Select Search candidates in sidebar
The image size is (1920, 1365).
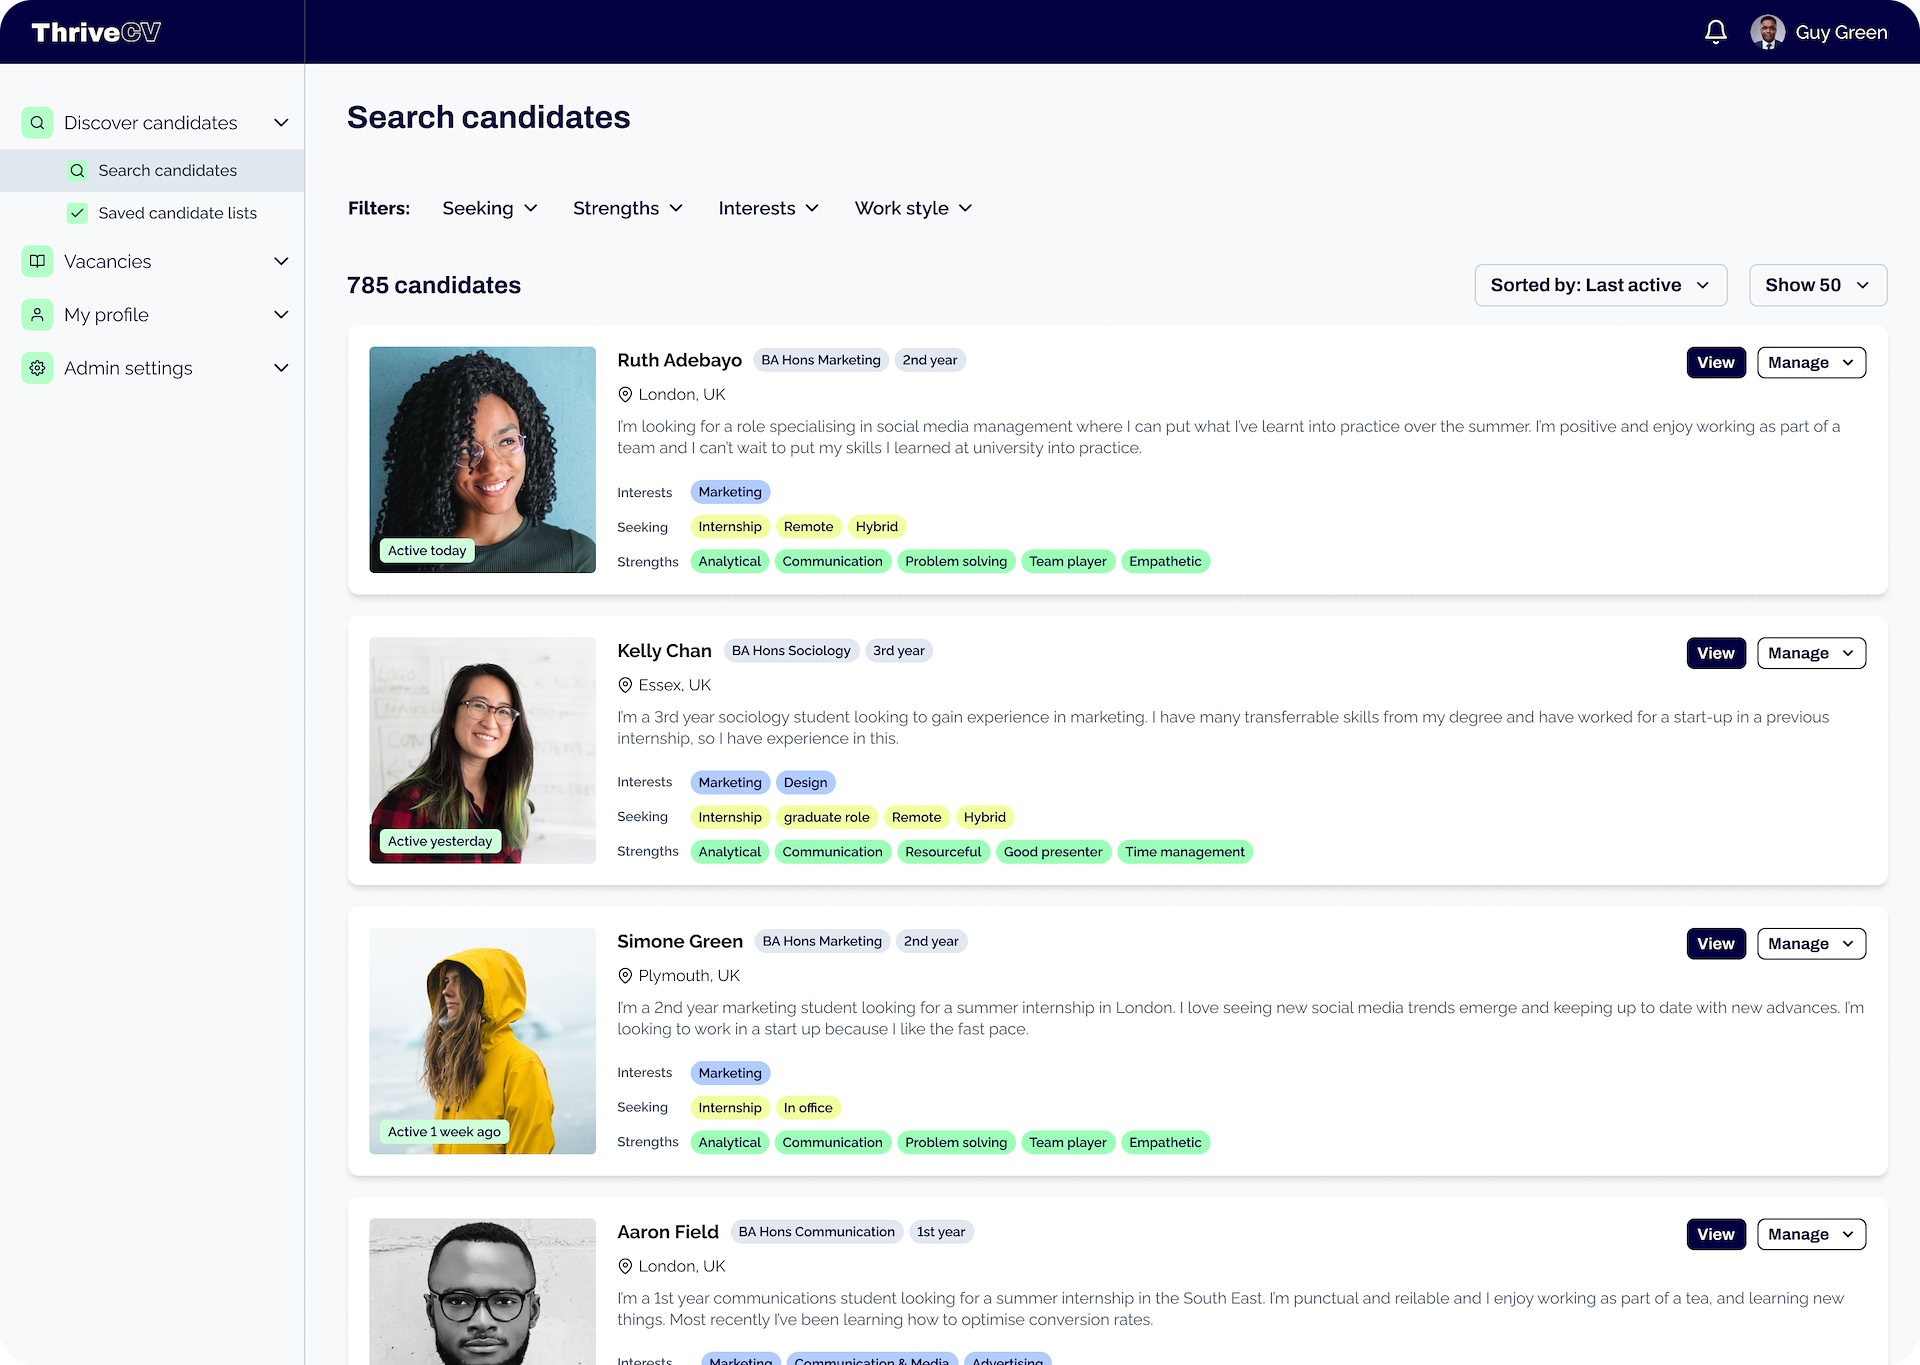152,171
